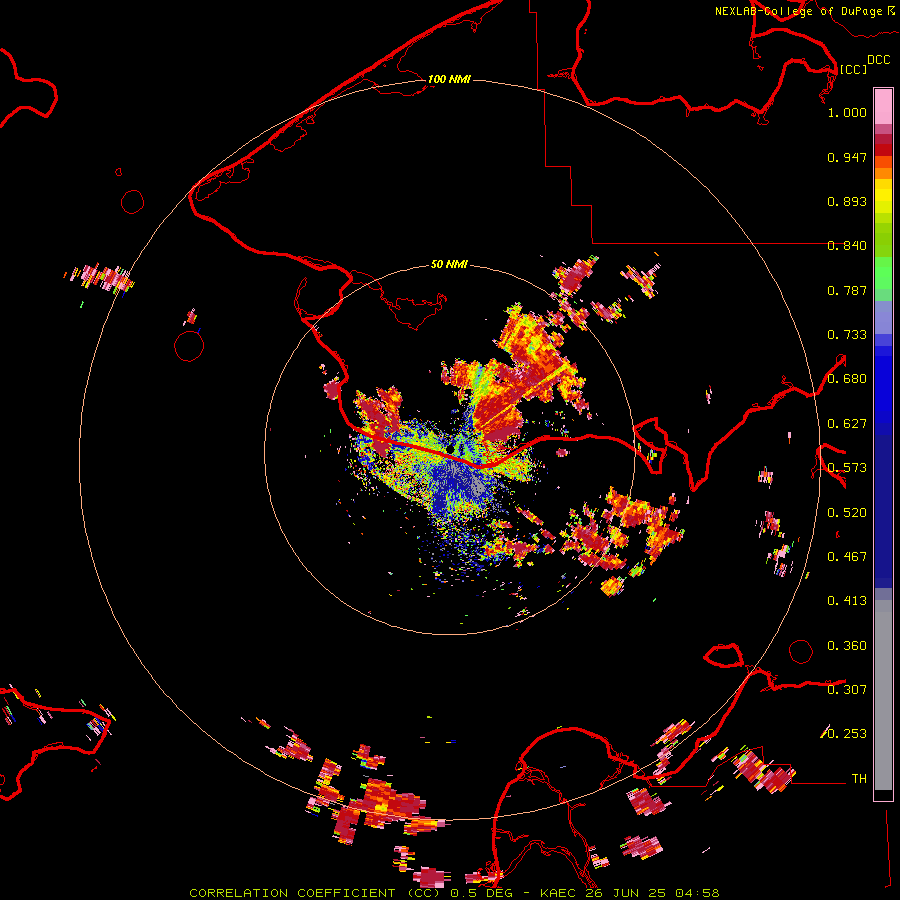Pick the orange swatch on the color scale
The image size is (900, 900).
pos(883,172)
